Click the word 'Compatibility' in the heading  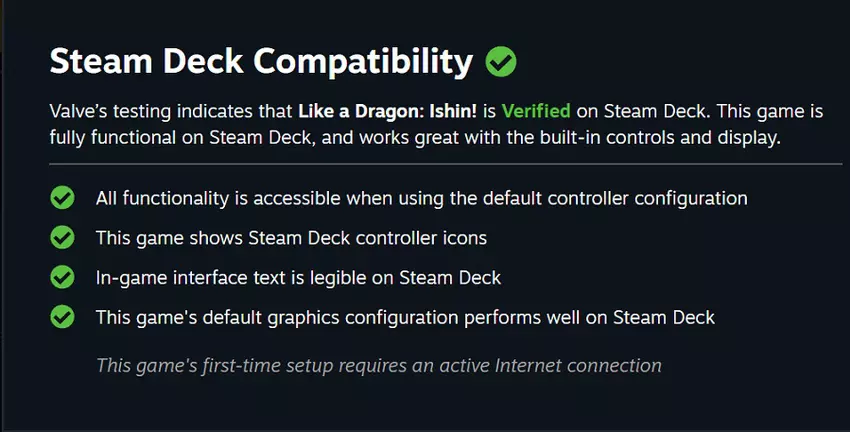point(363,62)
